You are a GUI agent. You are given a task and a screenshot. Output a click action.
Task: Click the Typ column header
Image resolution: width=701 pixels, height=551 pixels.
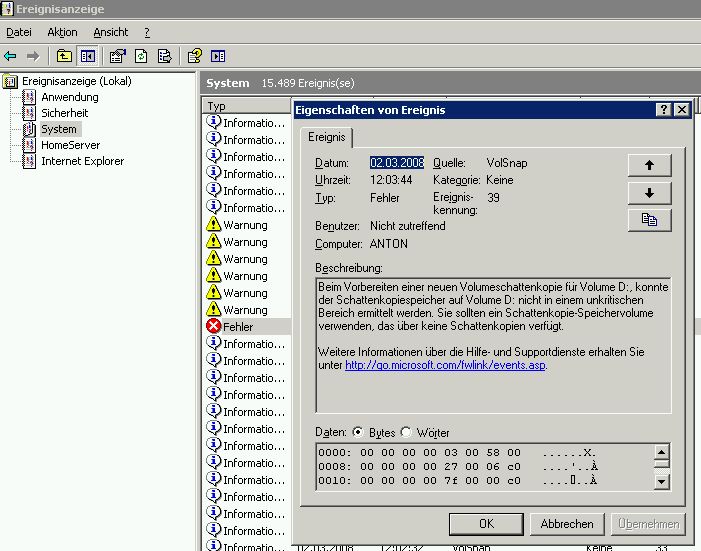(x=246, y=106)
